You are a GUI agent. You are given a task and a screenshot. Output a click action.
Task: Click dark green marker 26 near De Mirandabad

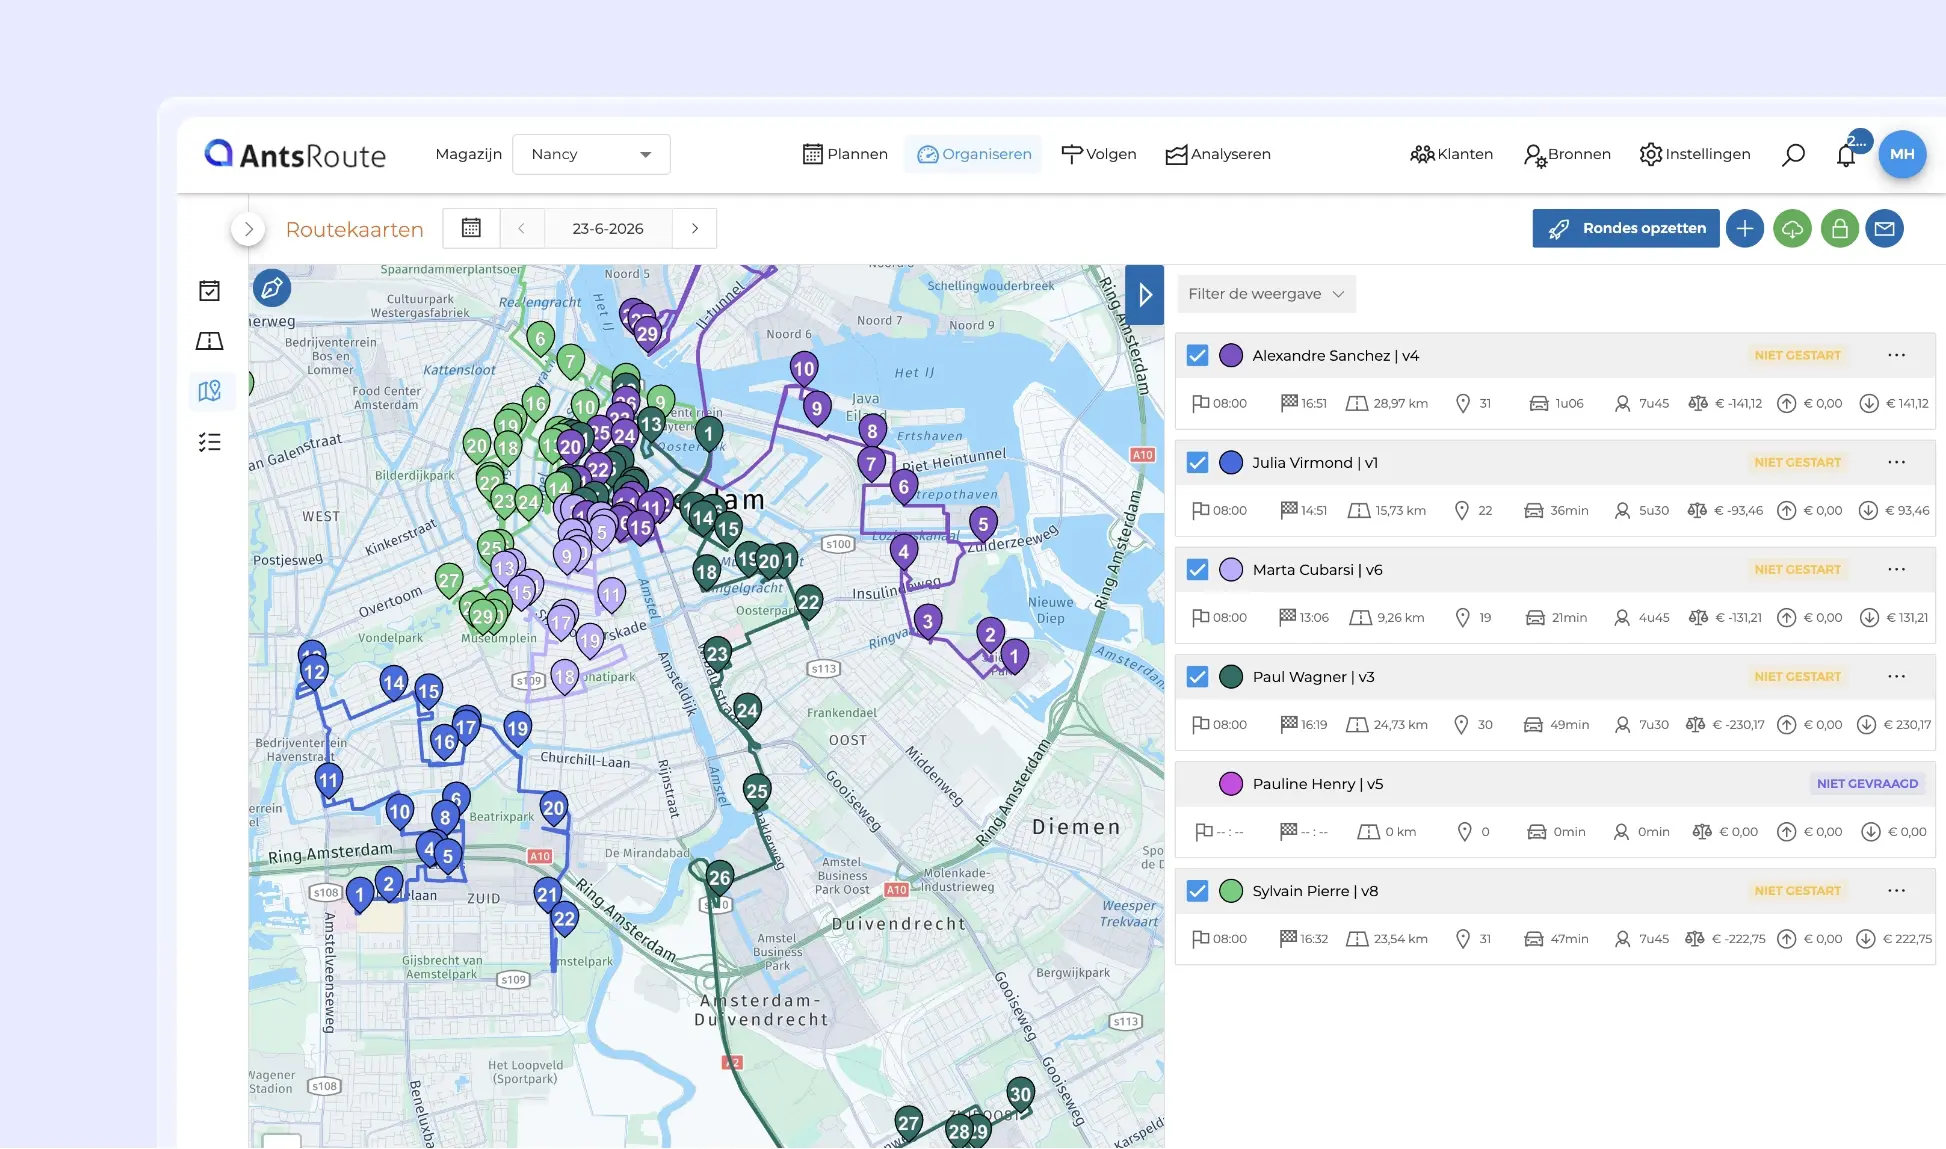pyautogui.click(x=719, y=878)
